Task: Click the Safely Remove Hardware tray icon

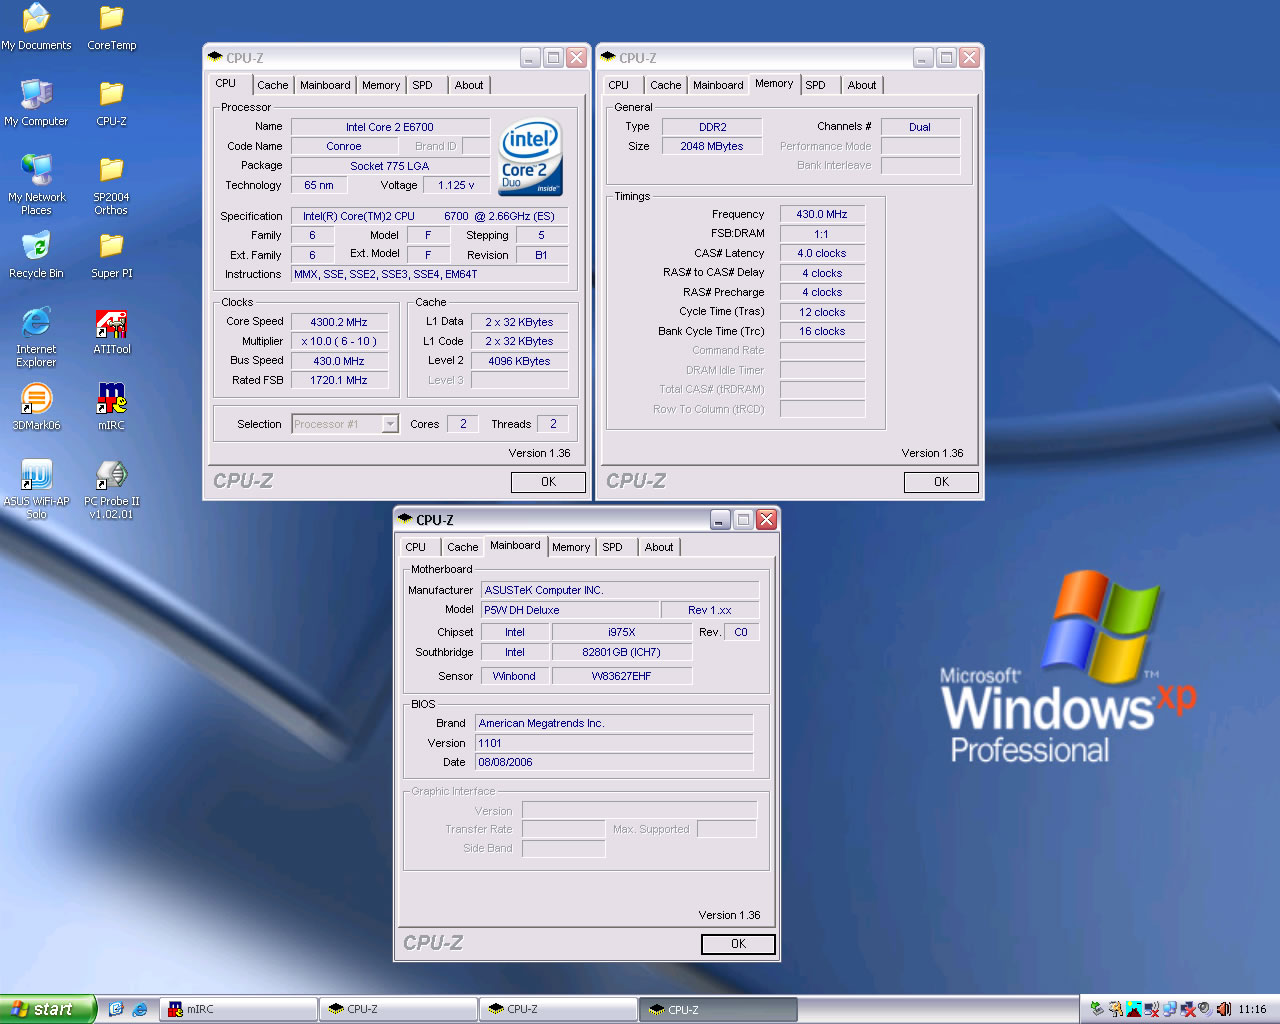Action: coord(1097,1009)
